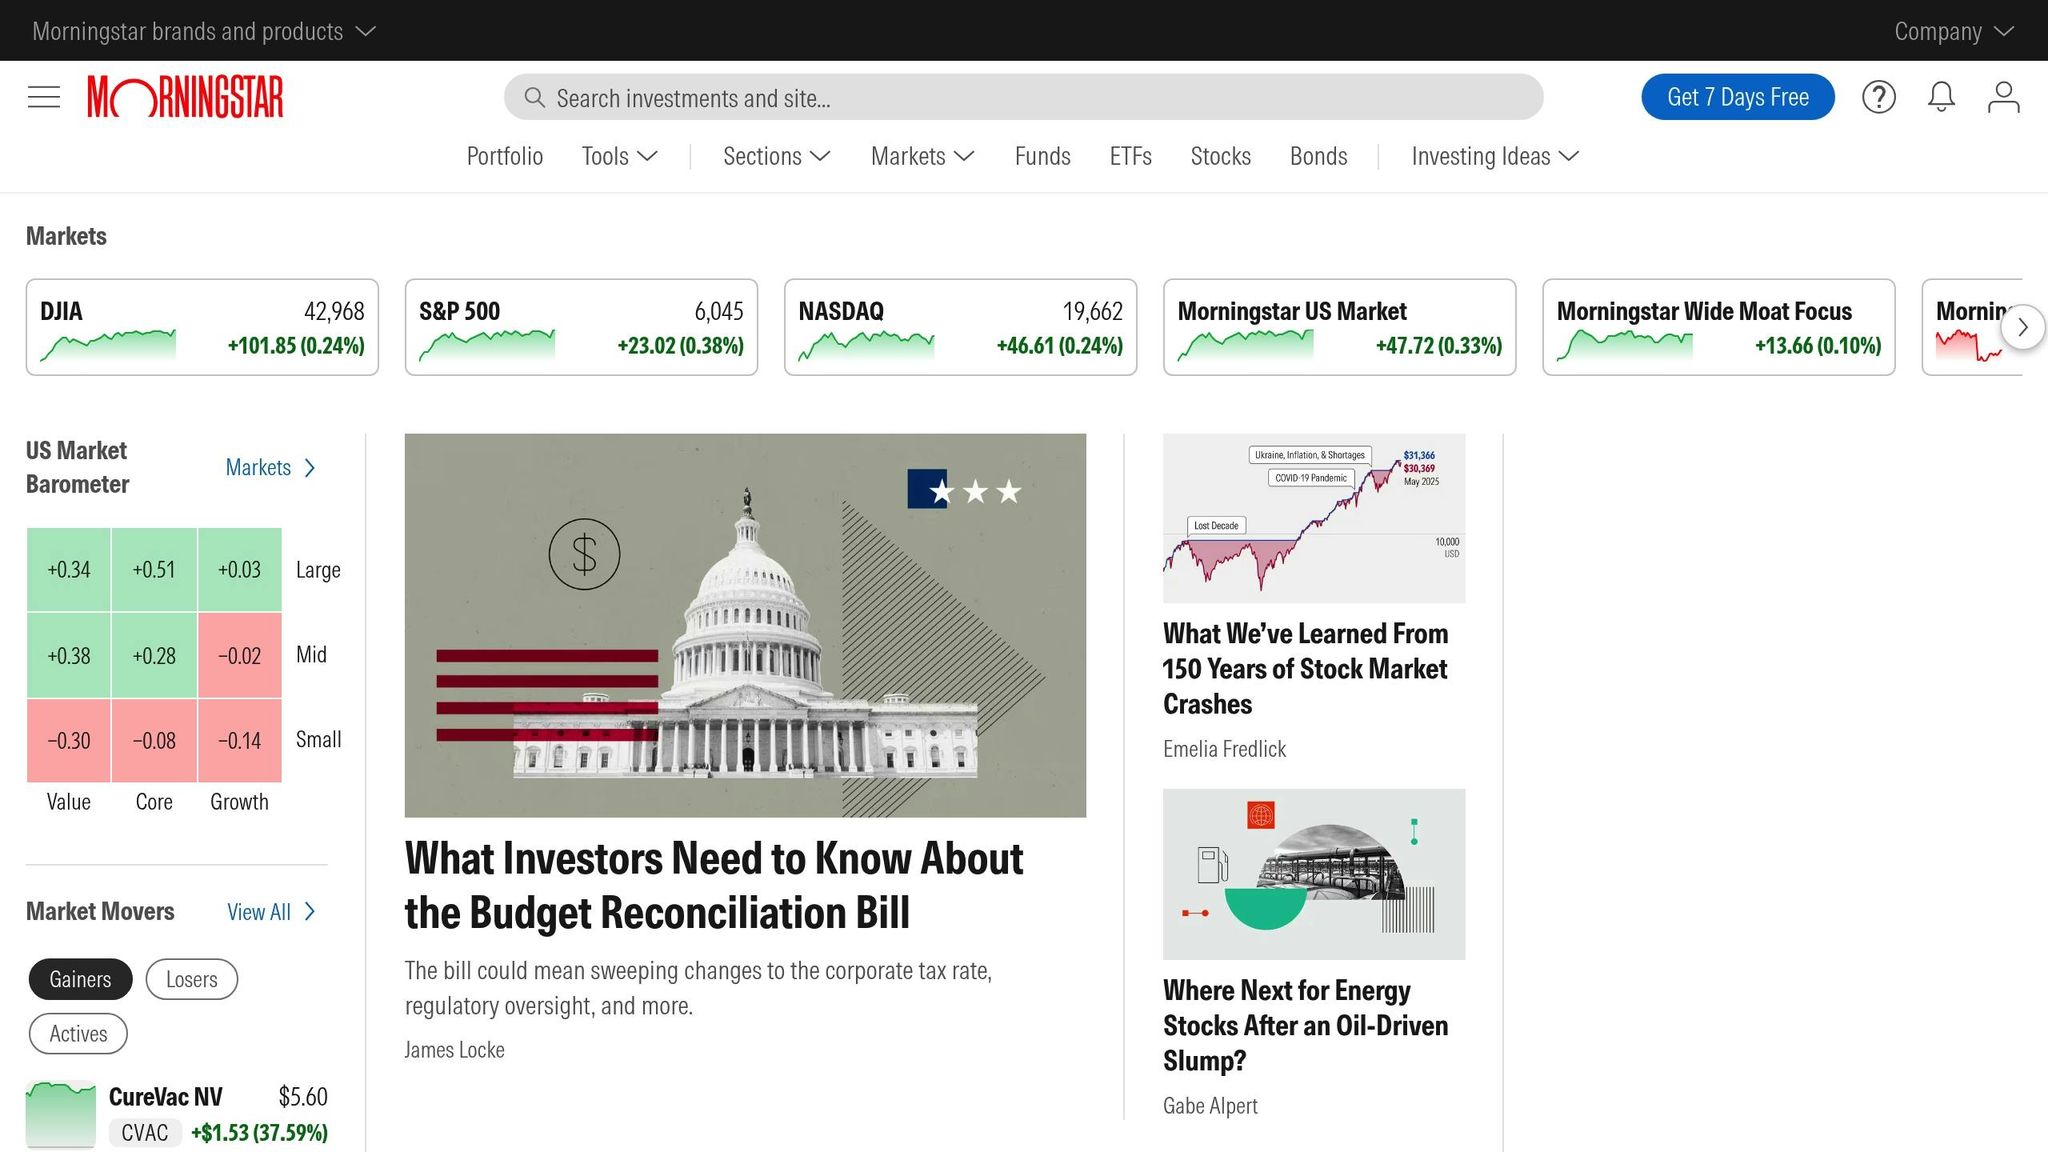Go to the Stocks nav item
This screenshot has width=2048, height=1152.
click(x=1221, y=156)
